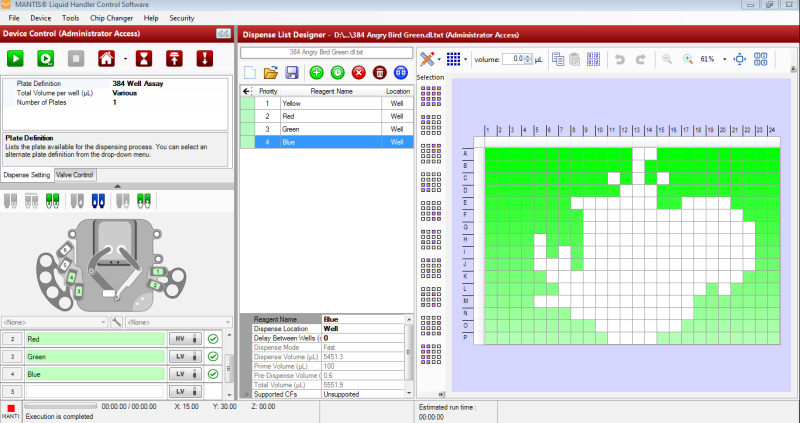This screenshot has width=800, height=423.
Task: Create a new dispense list with the blank page icon
Action: [x=250, y=73]
